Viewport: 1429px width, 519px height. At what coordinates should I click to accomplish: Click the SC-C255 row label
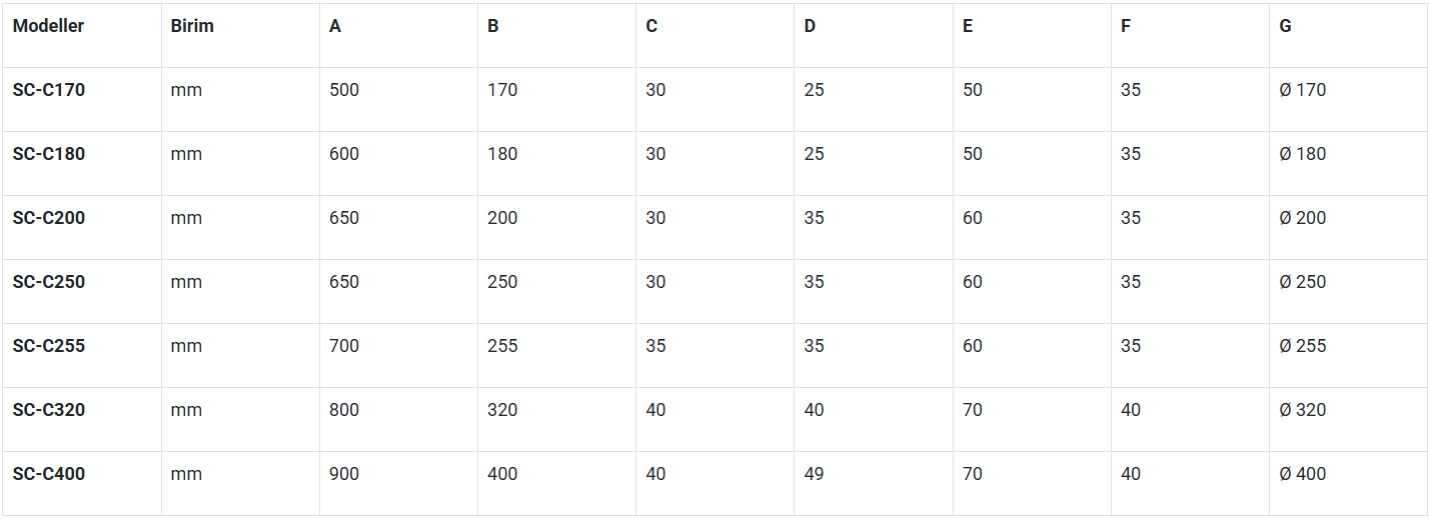coord(49,346)
